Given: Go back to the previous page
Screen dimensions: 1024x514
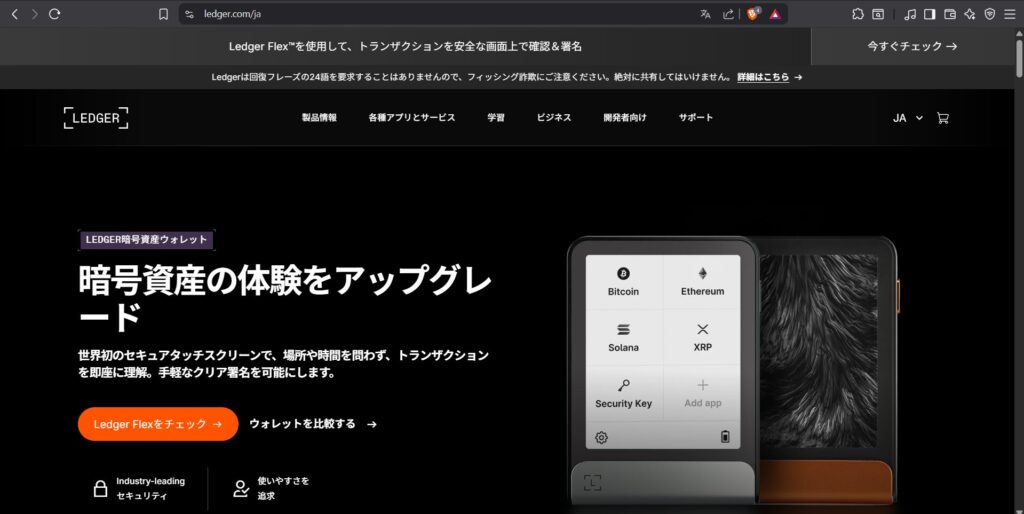Looking at the screenshot, I should click(x=14, y=14).
